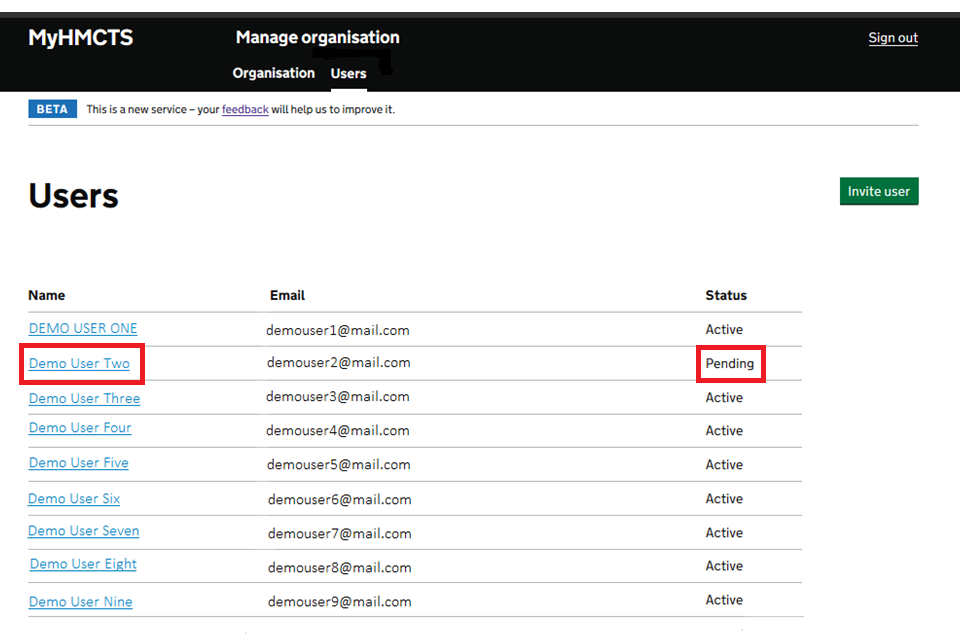Open the DEMO USER ONE profile

pos(83,328)
